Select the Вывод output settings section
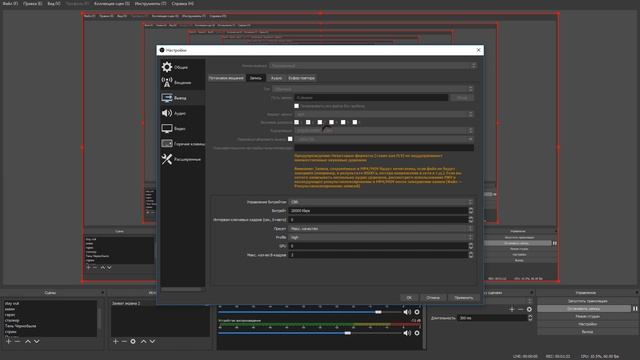 (182, 98)
